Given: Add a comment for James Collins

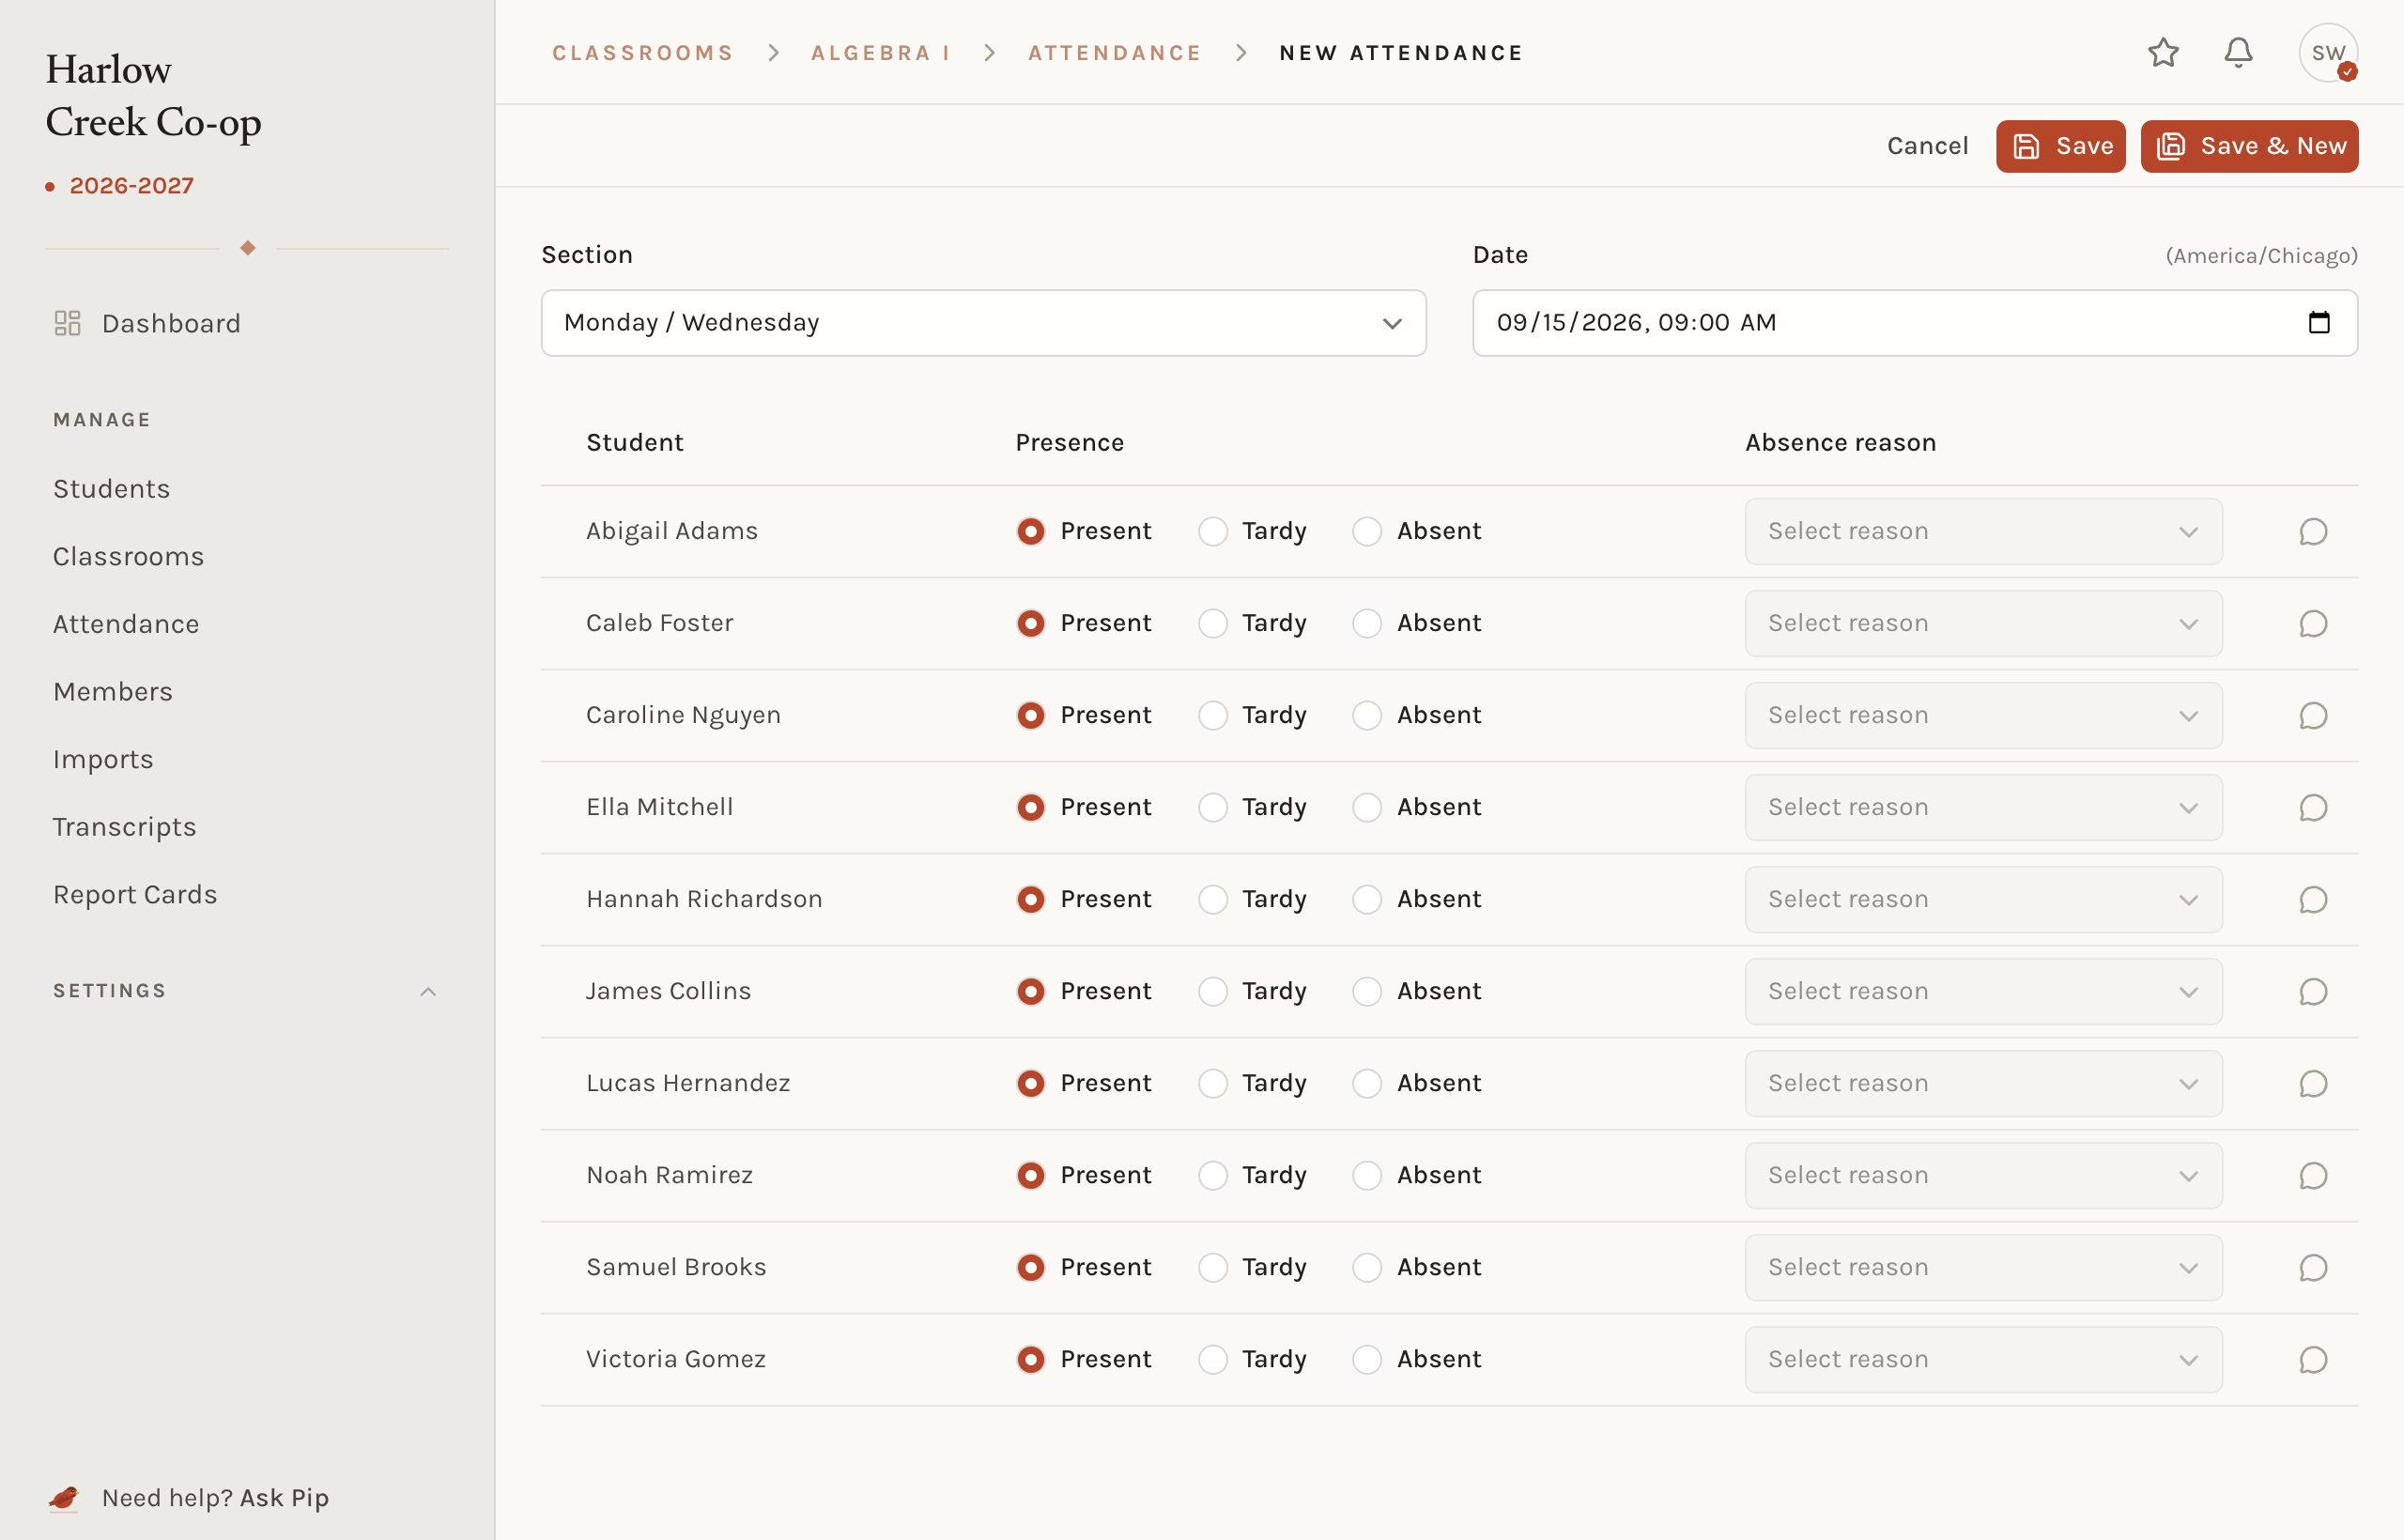Looking at the screenshot, I should point(2313,991).
